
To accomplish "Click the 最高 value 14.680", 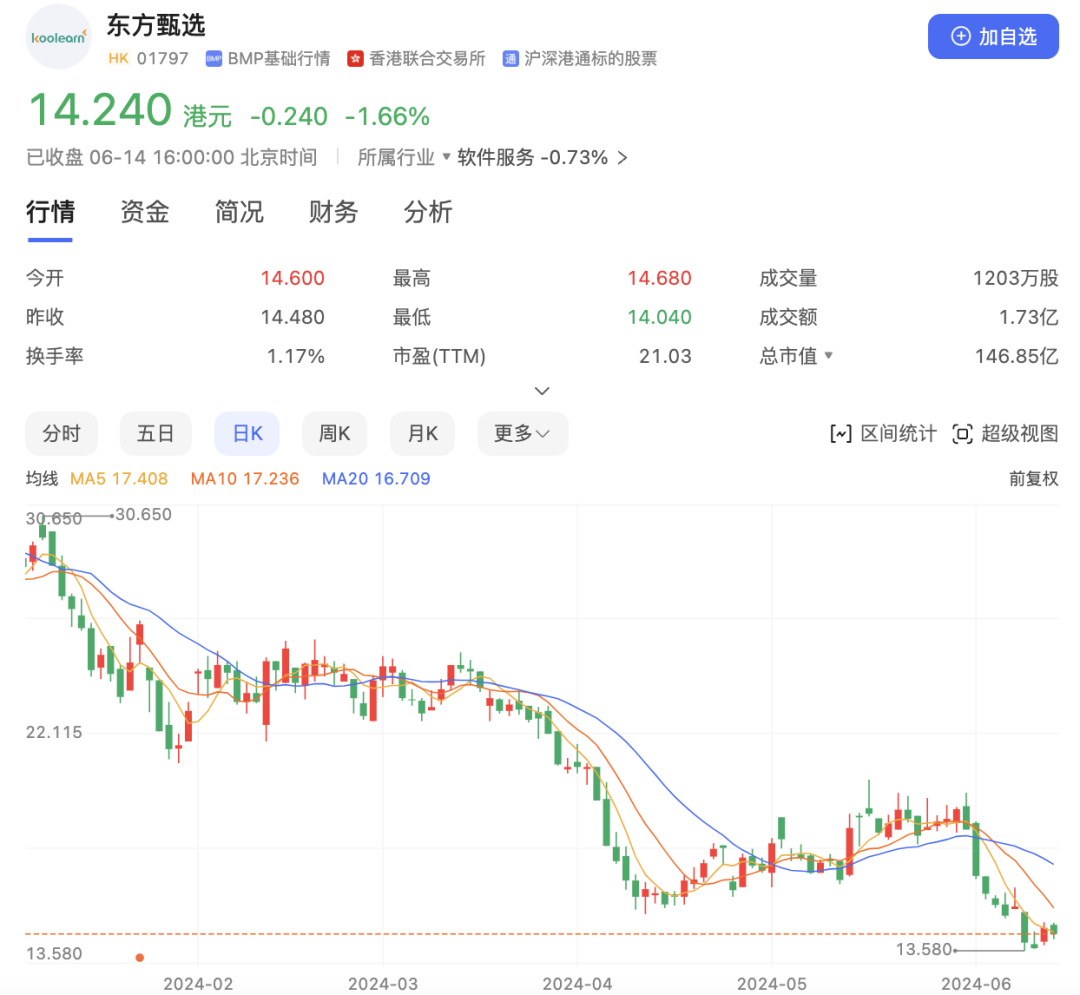I will click(x=659, y=278).
